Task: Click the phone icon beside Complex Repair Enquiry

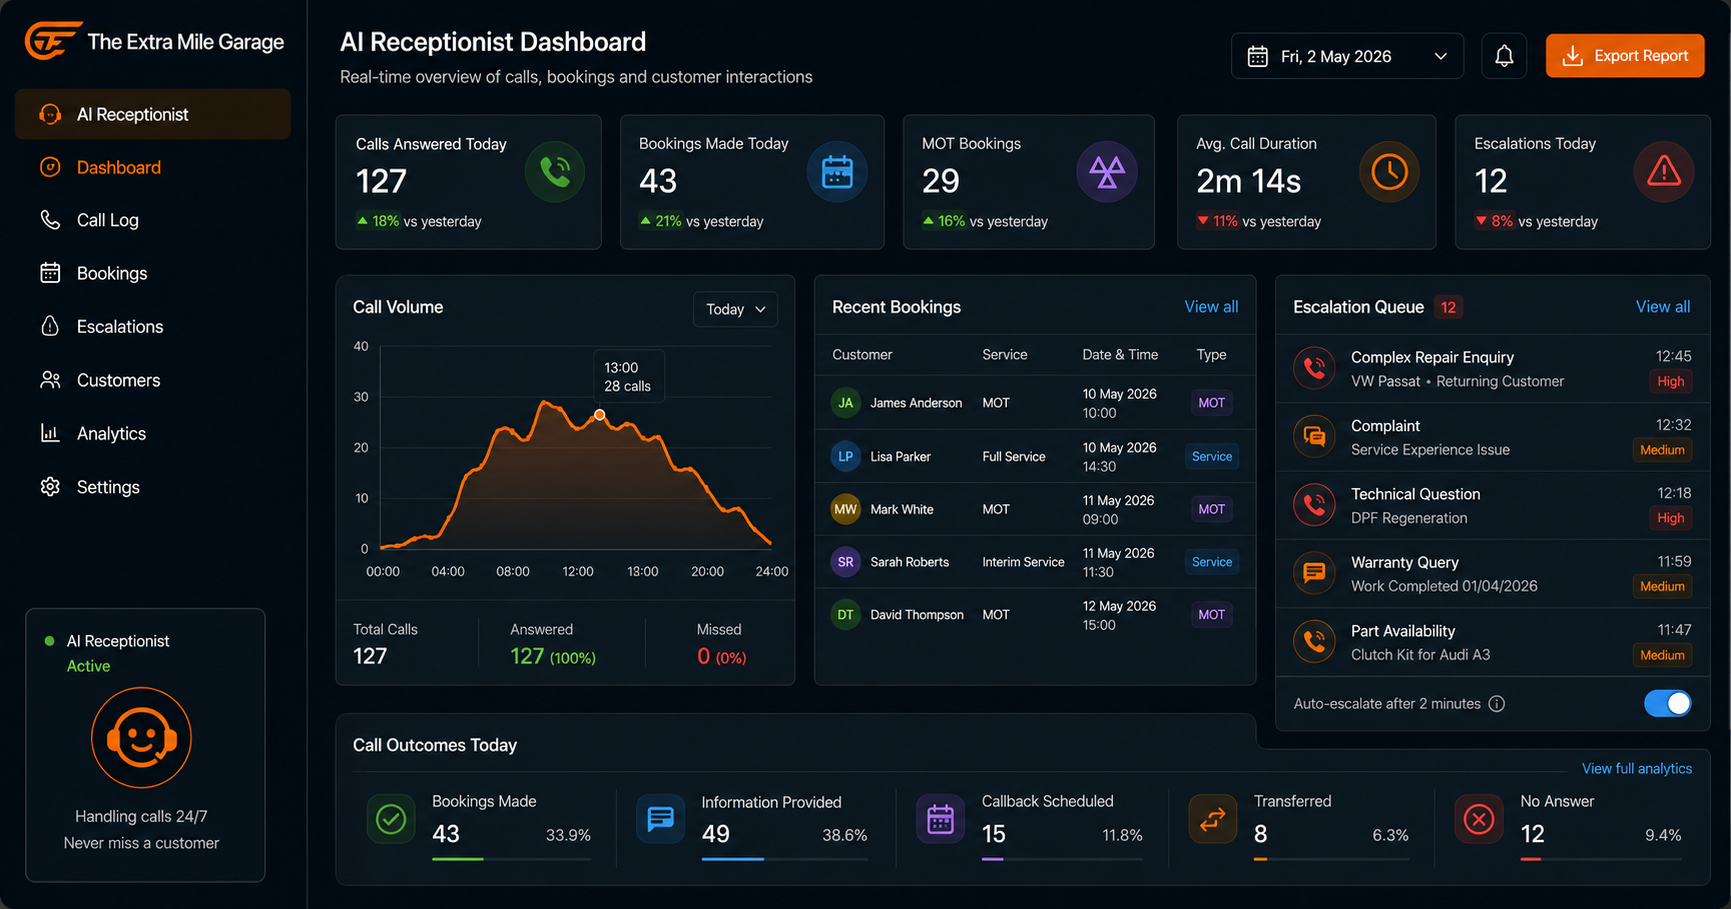Action: point(1315,368)
